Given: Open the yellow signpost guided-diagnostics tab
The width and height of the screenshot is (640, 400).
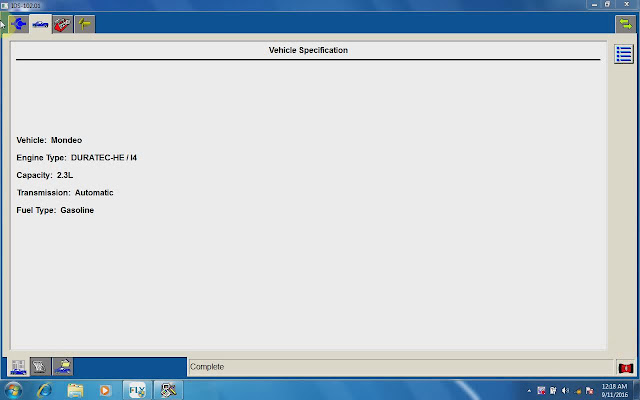Looking at the screenshot, I should coord(84,24).
